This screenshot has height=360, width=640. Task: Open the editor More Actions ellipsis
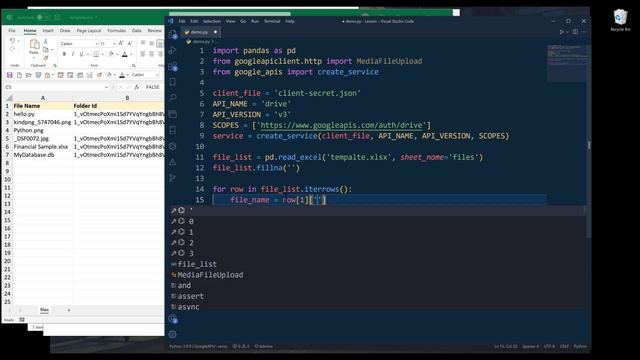click(x=584, y=32)
